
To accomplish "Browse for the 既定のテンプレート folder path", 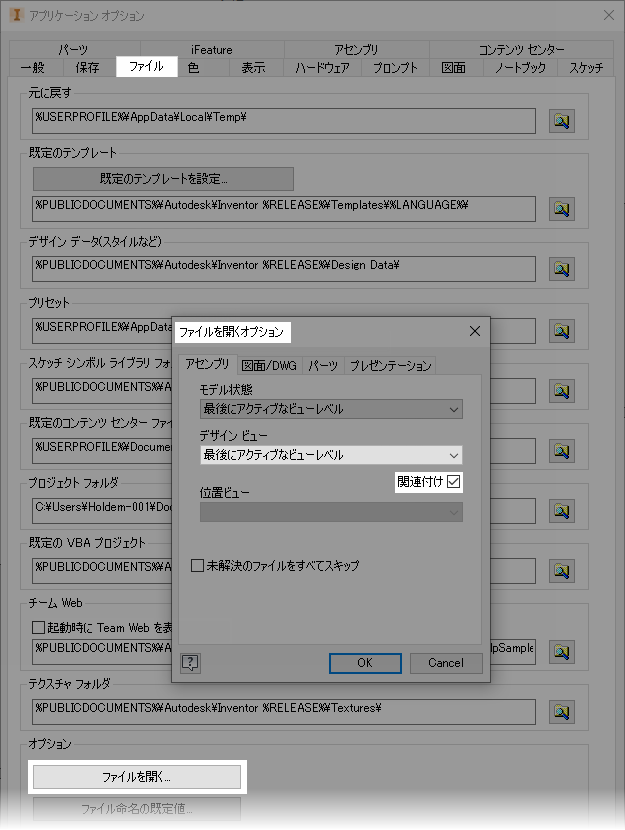I will pos(561,209).
